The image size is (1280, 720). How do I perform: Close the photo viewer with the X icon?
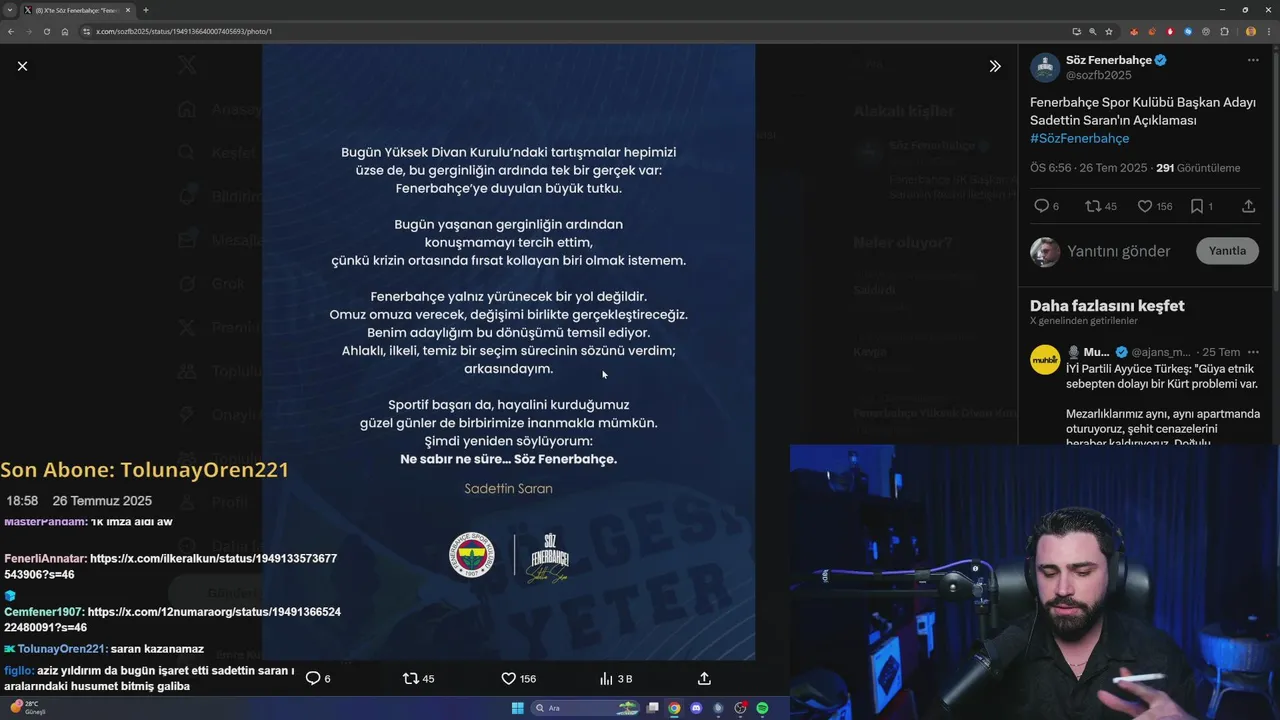click(x=22, y=66)
